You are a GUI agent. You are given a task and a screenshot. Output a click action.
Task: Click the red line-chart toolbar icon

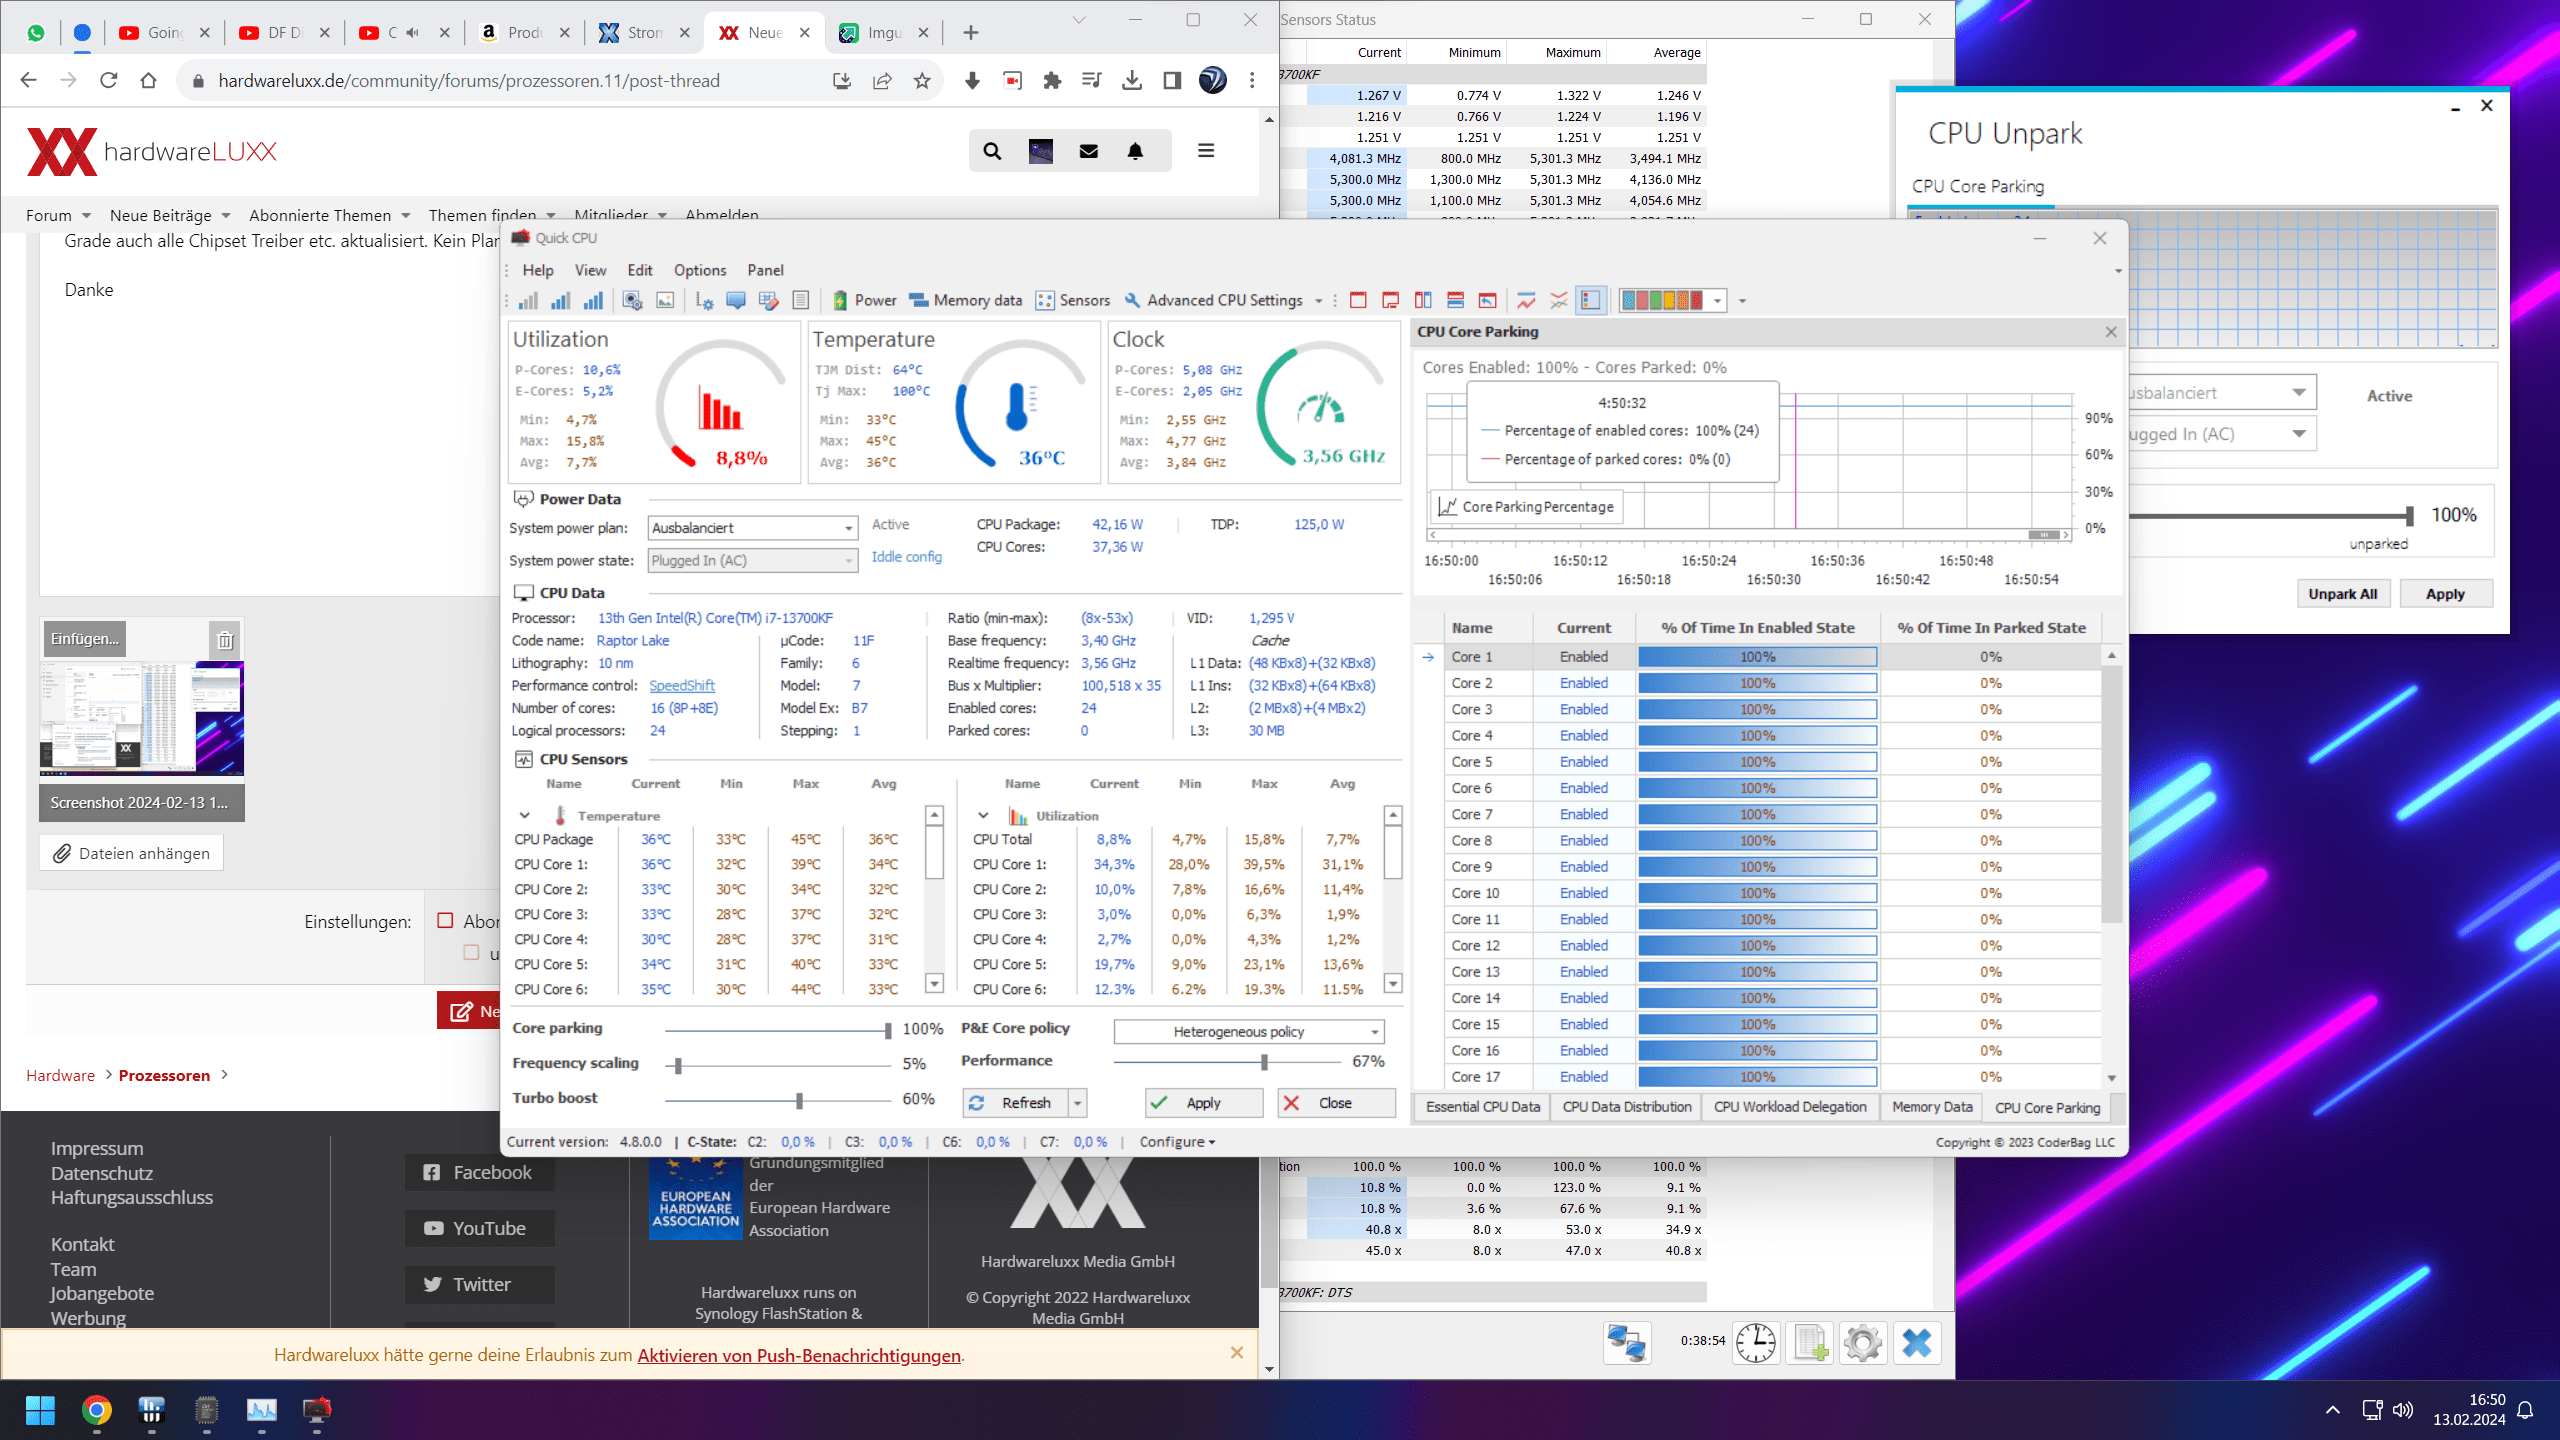click(1526, 300)
